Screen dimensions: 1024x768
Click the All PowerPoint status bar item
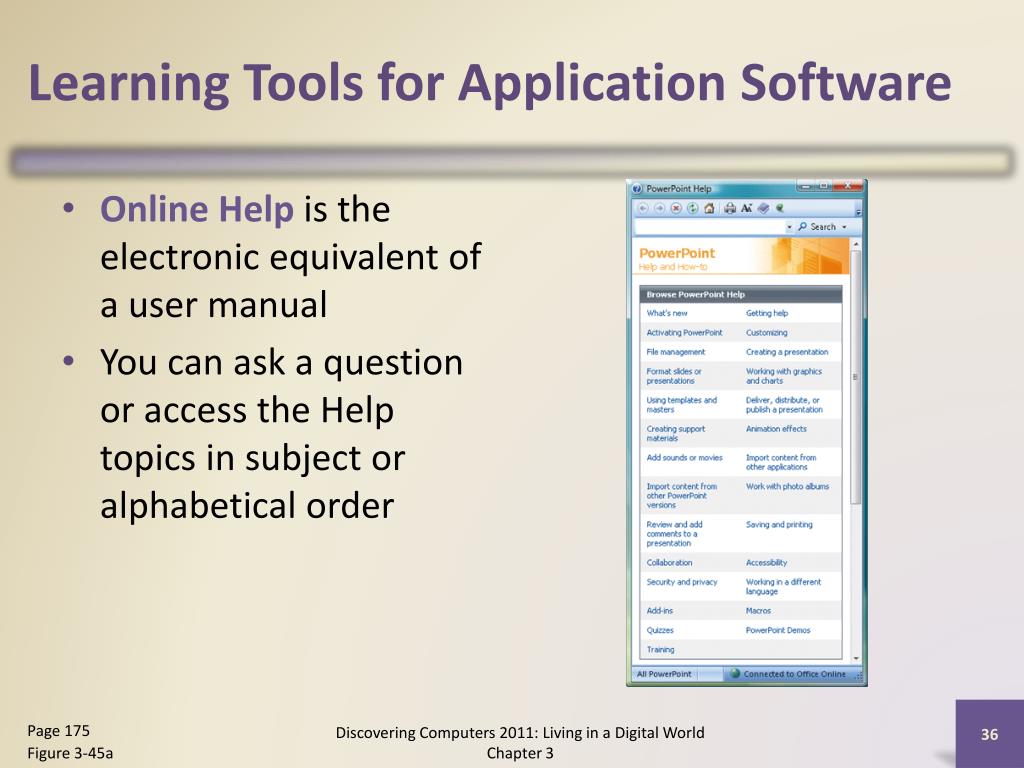tap(664, 674)
